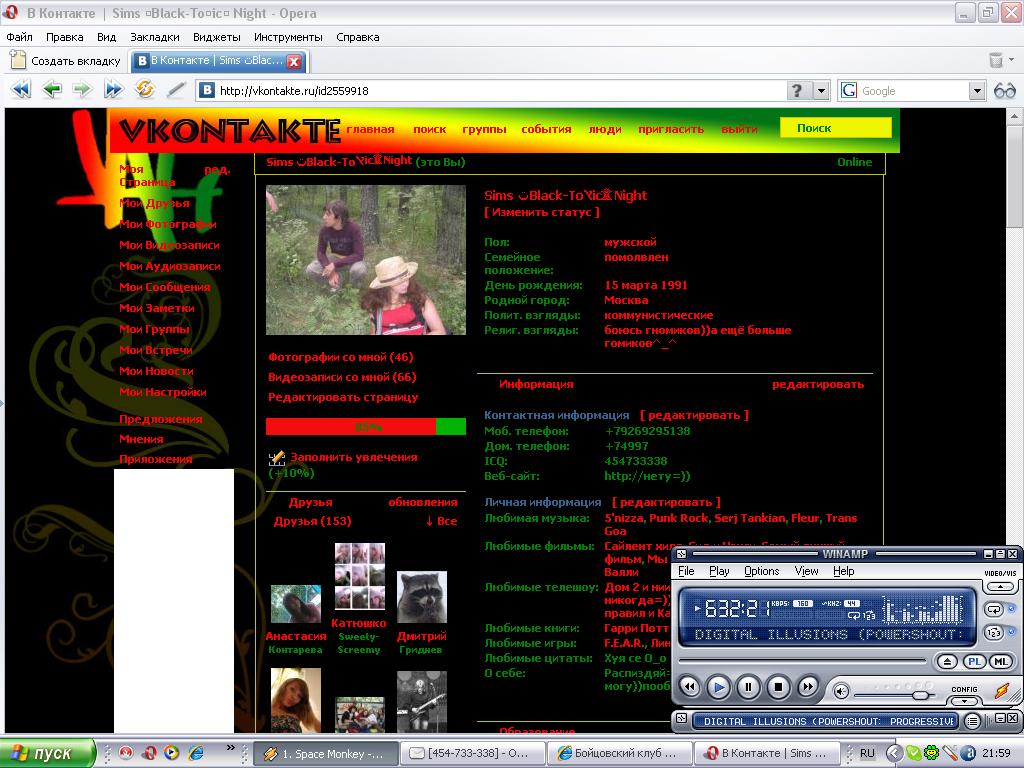Expand hidden system tray icons
Viewport: 1024px width, 768px height.
(893, 754)
